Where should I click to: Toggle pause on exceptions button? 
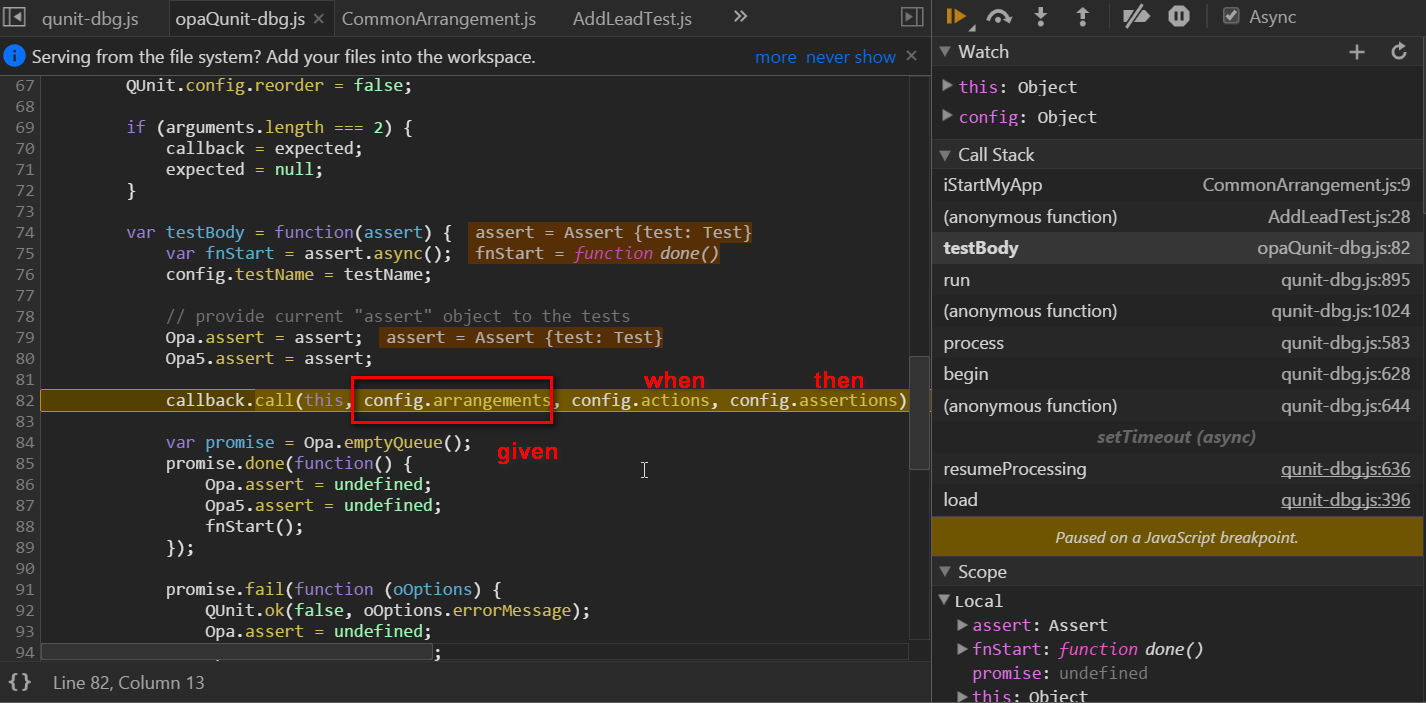coord(1179,16)
